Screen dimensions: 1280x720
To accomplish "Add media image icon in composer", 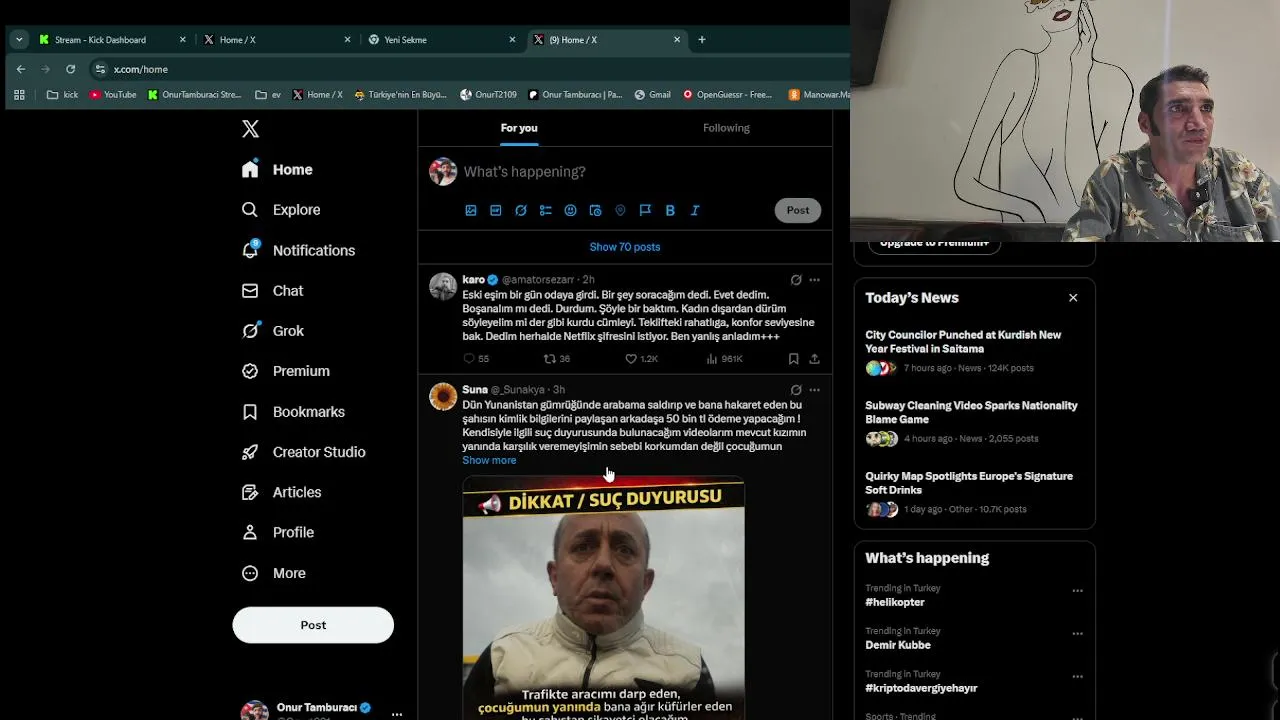I will pyautogui.click(x=471, y=210).
